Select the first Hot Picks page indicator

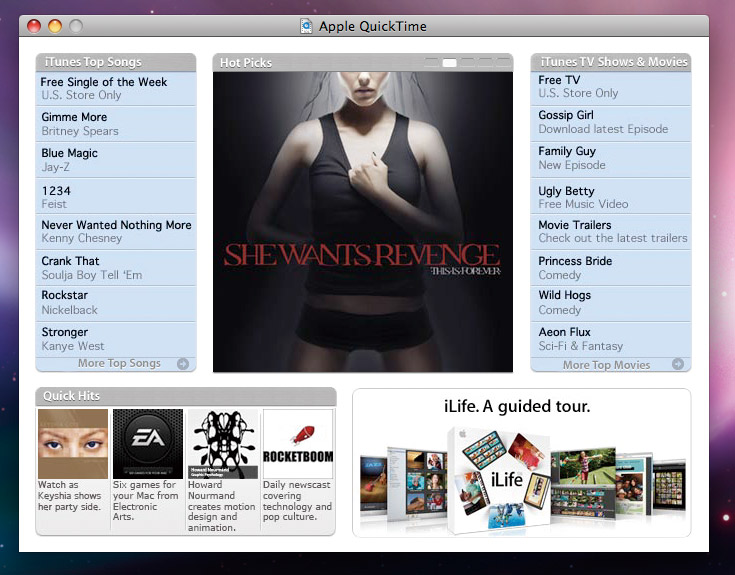coord(431,62)
